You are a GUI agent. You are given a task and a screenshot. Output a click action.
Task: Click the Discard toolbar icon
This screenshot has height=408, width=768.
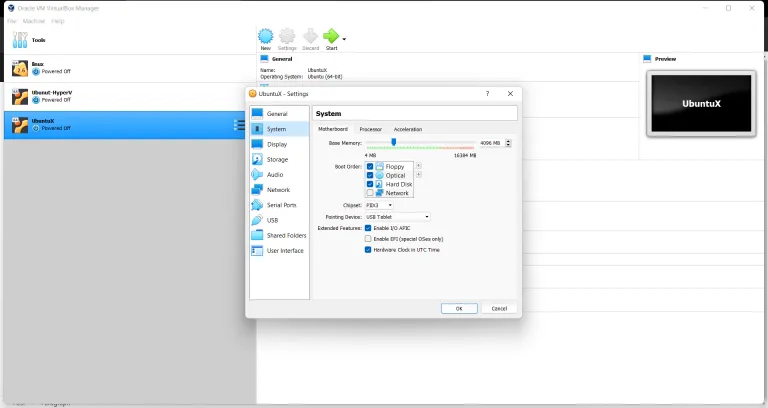point(311,36)
